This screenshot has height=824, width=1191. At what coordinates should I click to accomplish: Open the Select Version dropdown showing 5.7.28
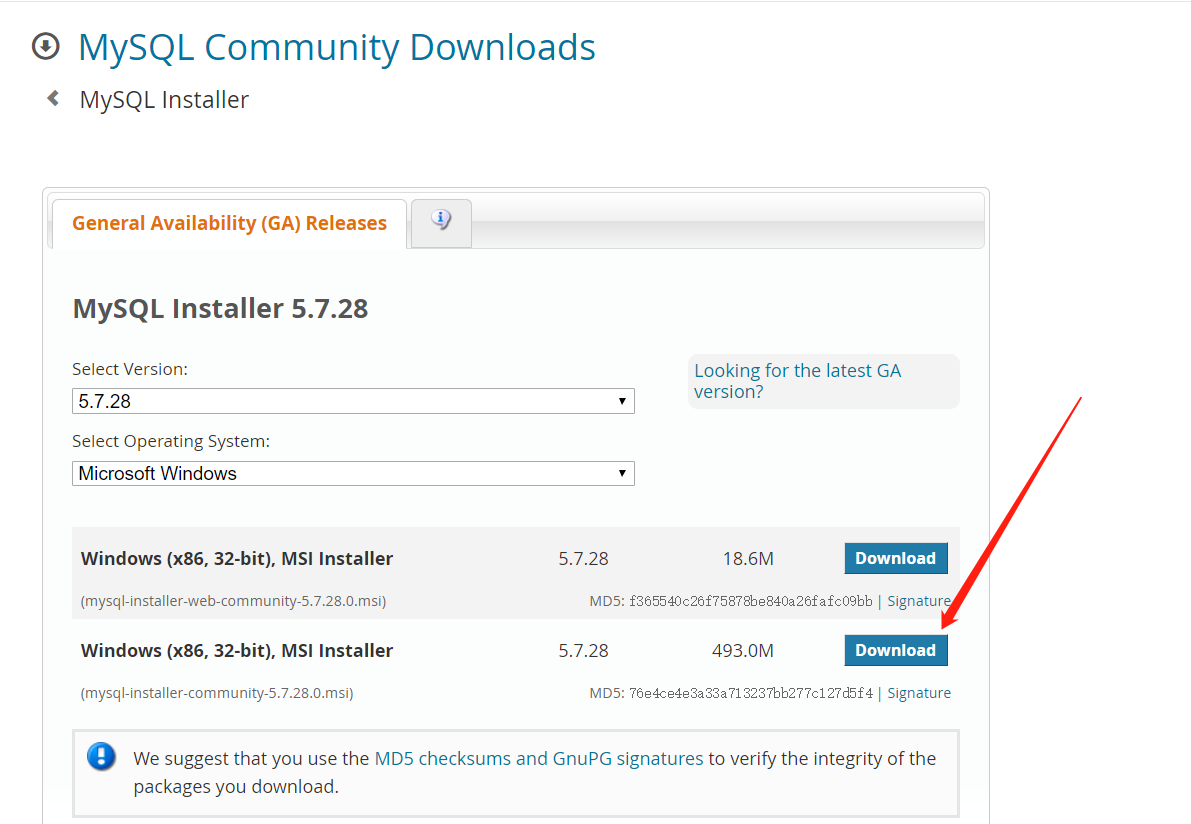[x=353, y=401]
